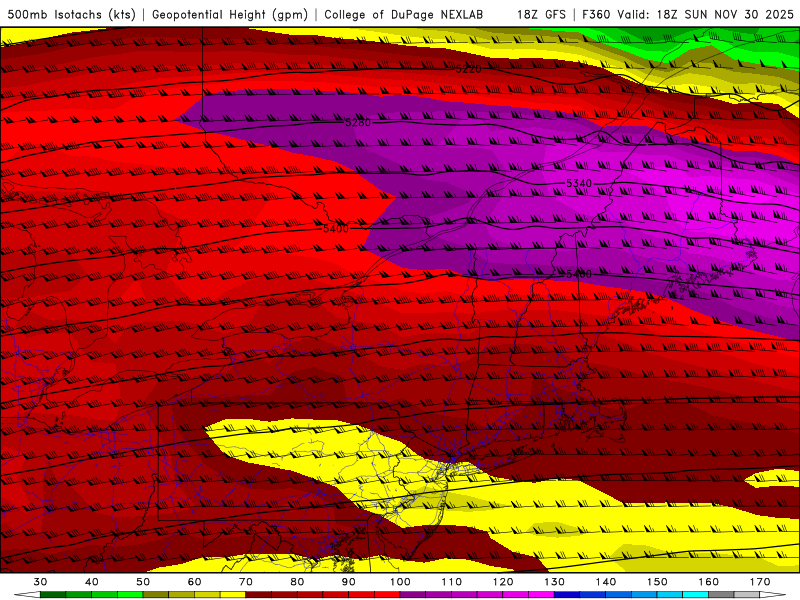Click the '500mb Isotachs (kts)' title text

point(72,14)
